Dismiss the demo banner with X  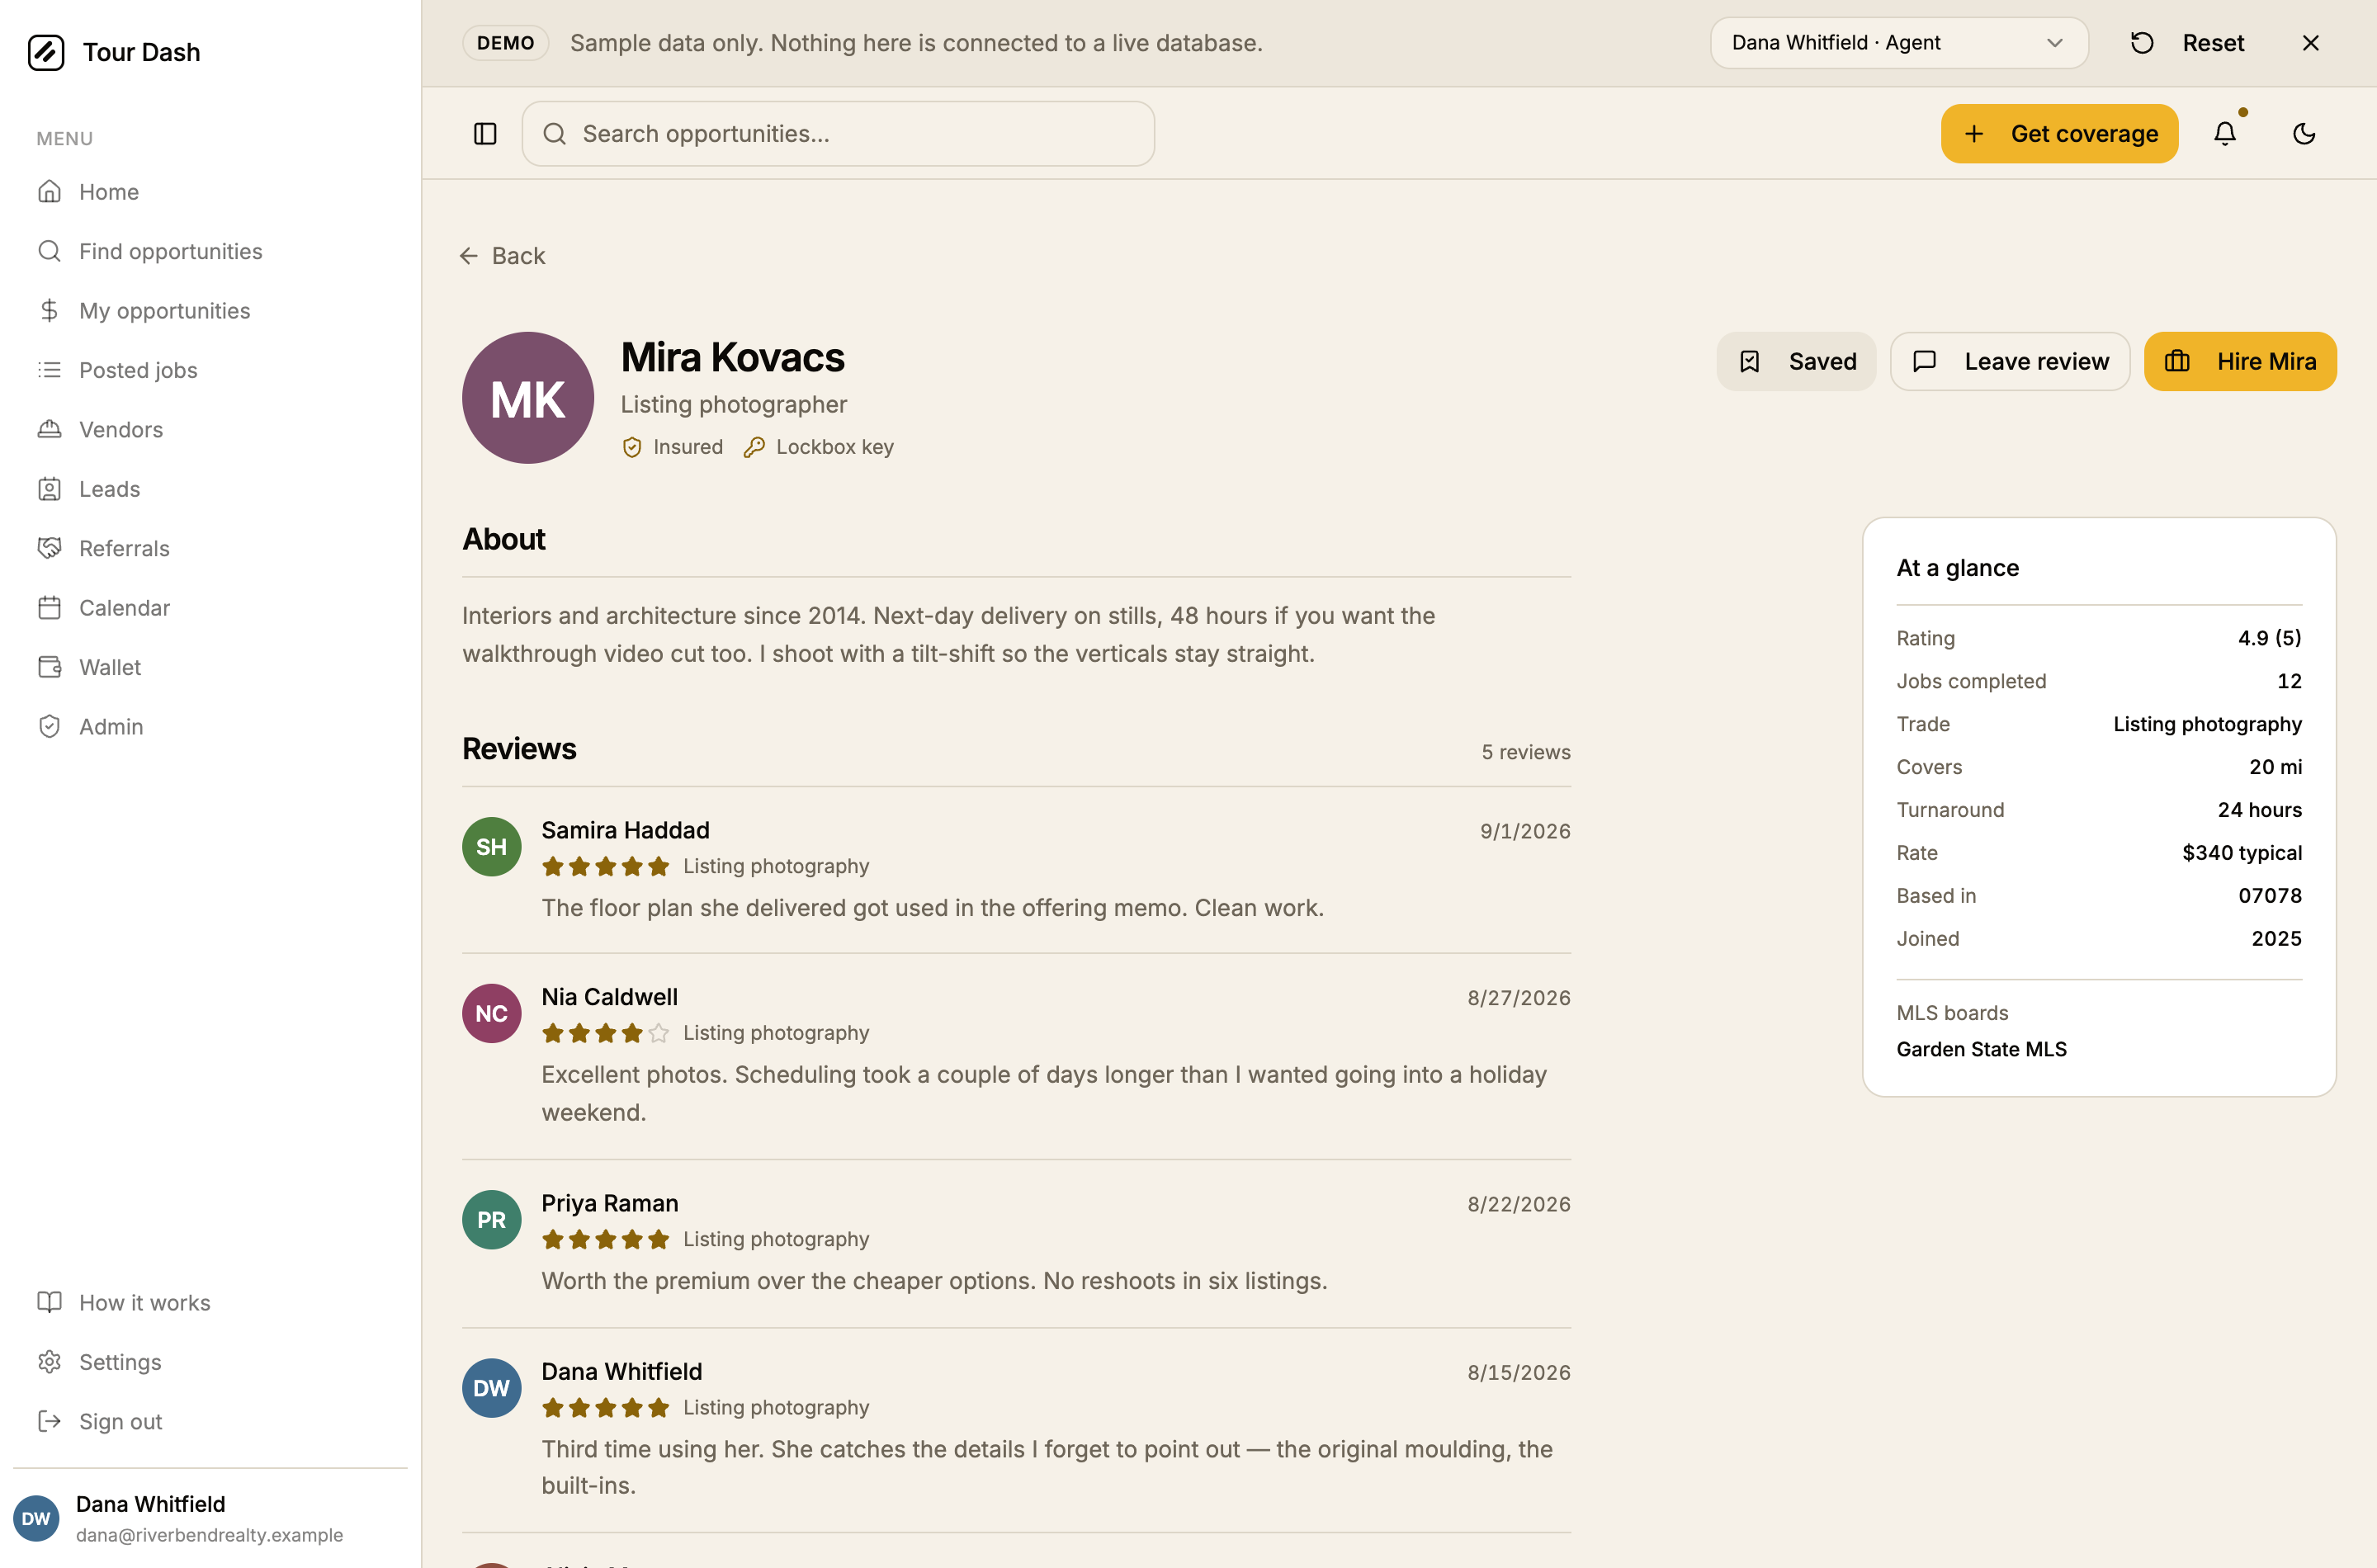(2310, 43)
